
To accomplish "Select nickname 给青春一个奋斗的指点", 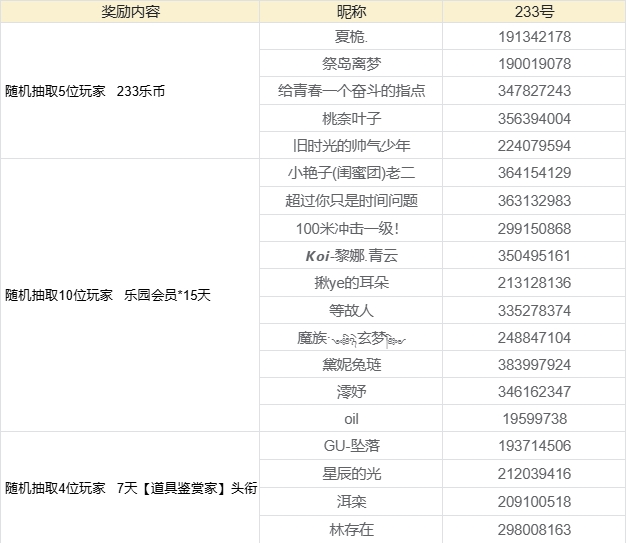I will pyautogui.click(x=351, y=91).
